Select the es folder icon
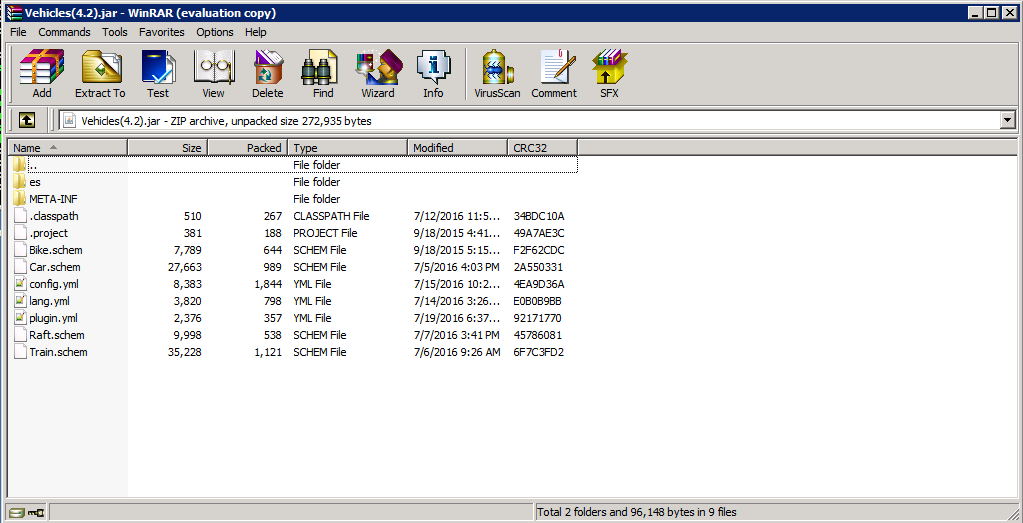1023x523 pixels. tap(20, 182)
